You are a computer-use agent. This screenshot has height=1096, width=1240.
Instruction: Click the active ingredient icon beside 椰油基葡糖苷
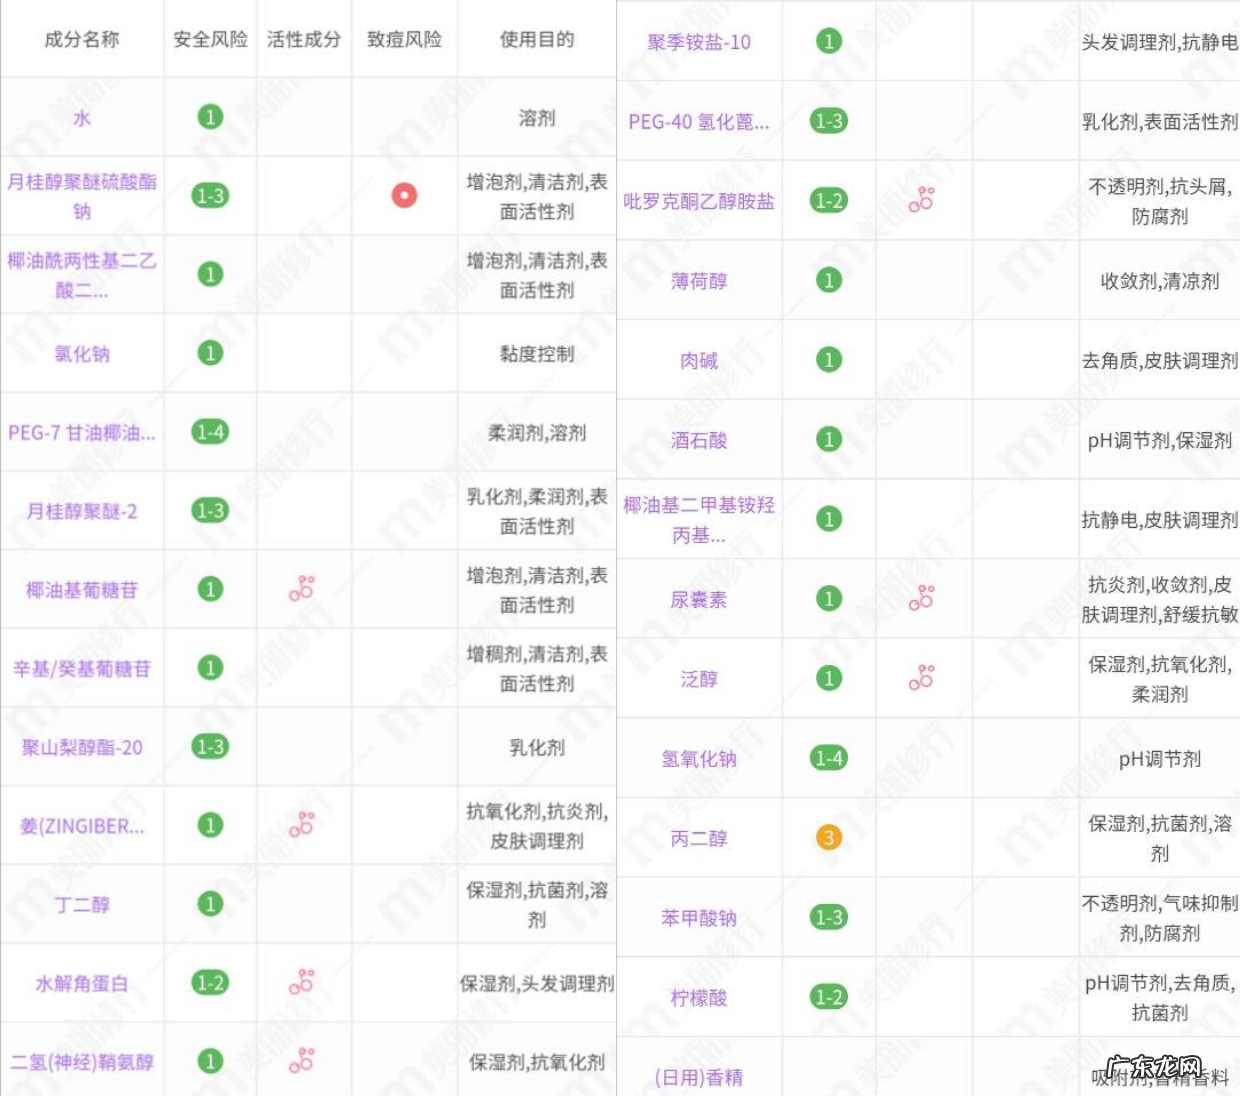pyautogui.click(x=303, y=589)
